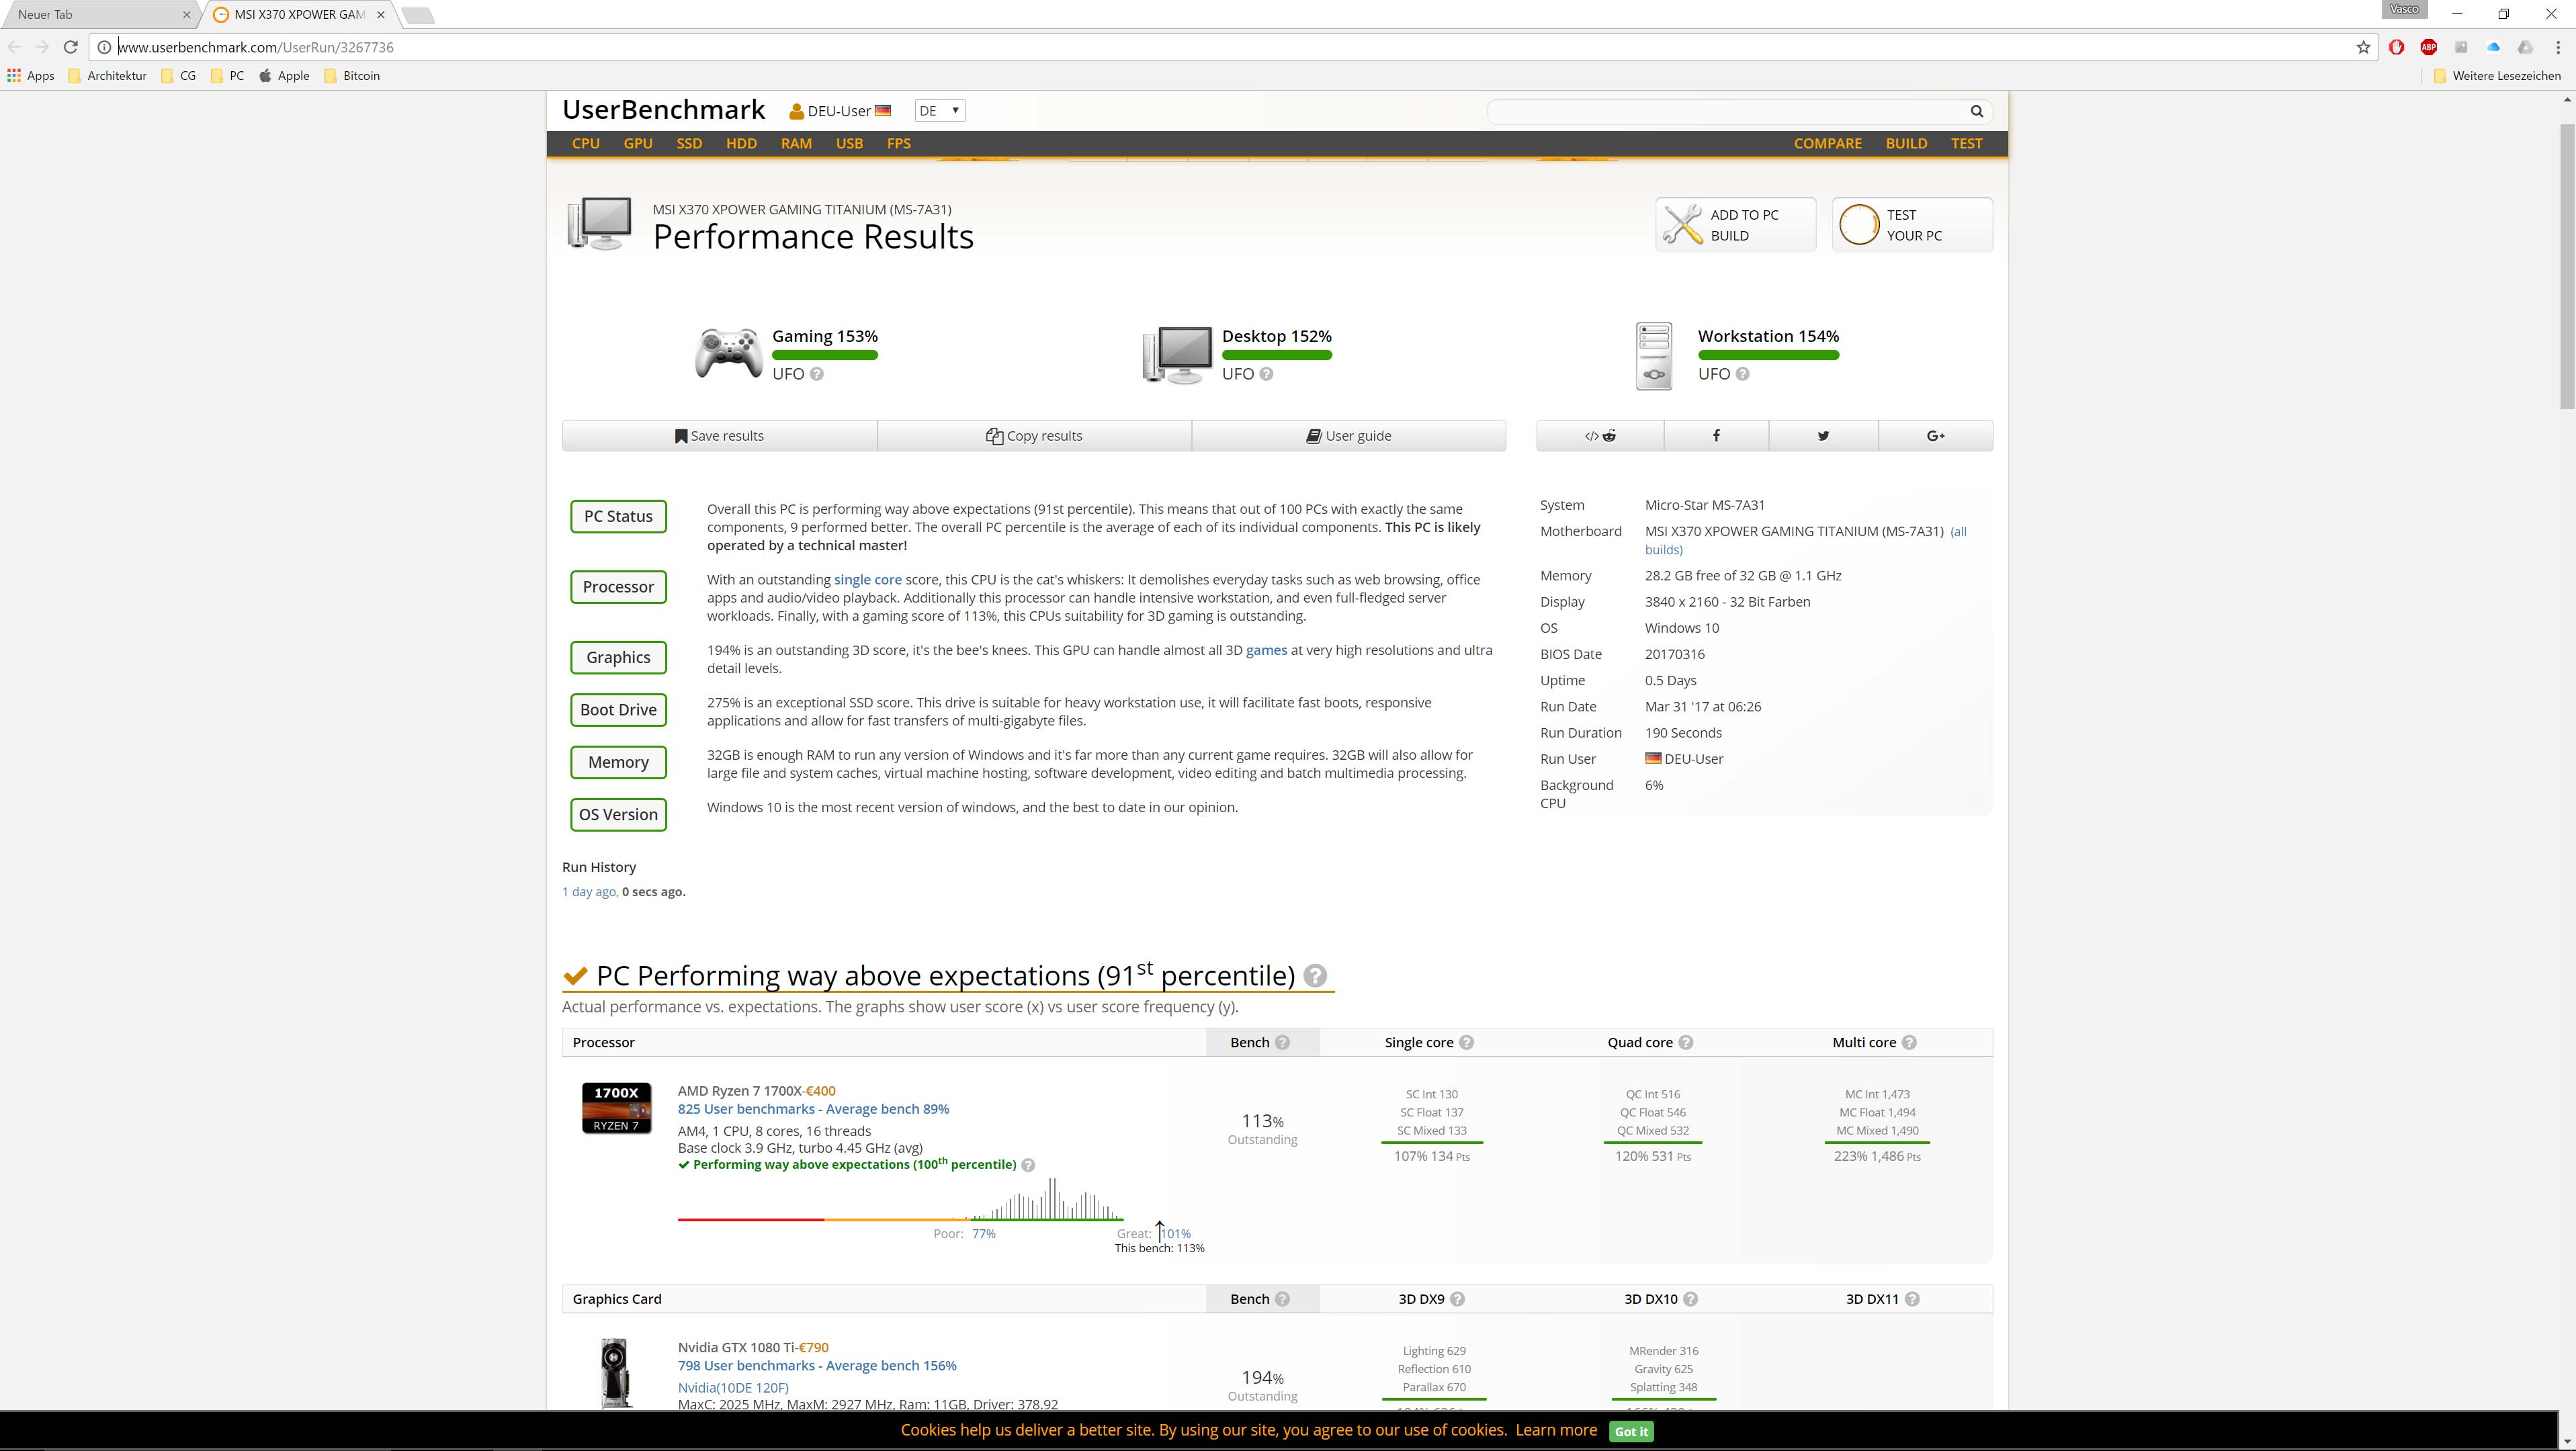Screen dimensions: 2576x1451
Task: Open the Bitcoin bookmarks folder
Action: click(352, 75)
